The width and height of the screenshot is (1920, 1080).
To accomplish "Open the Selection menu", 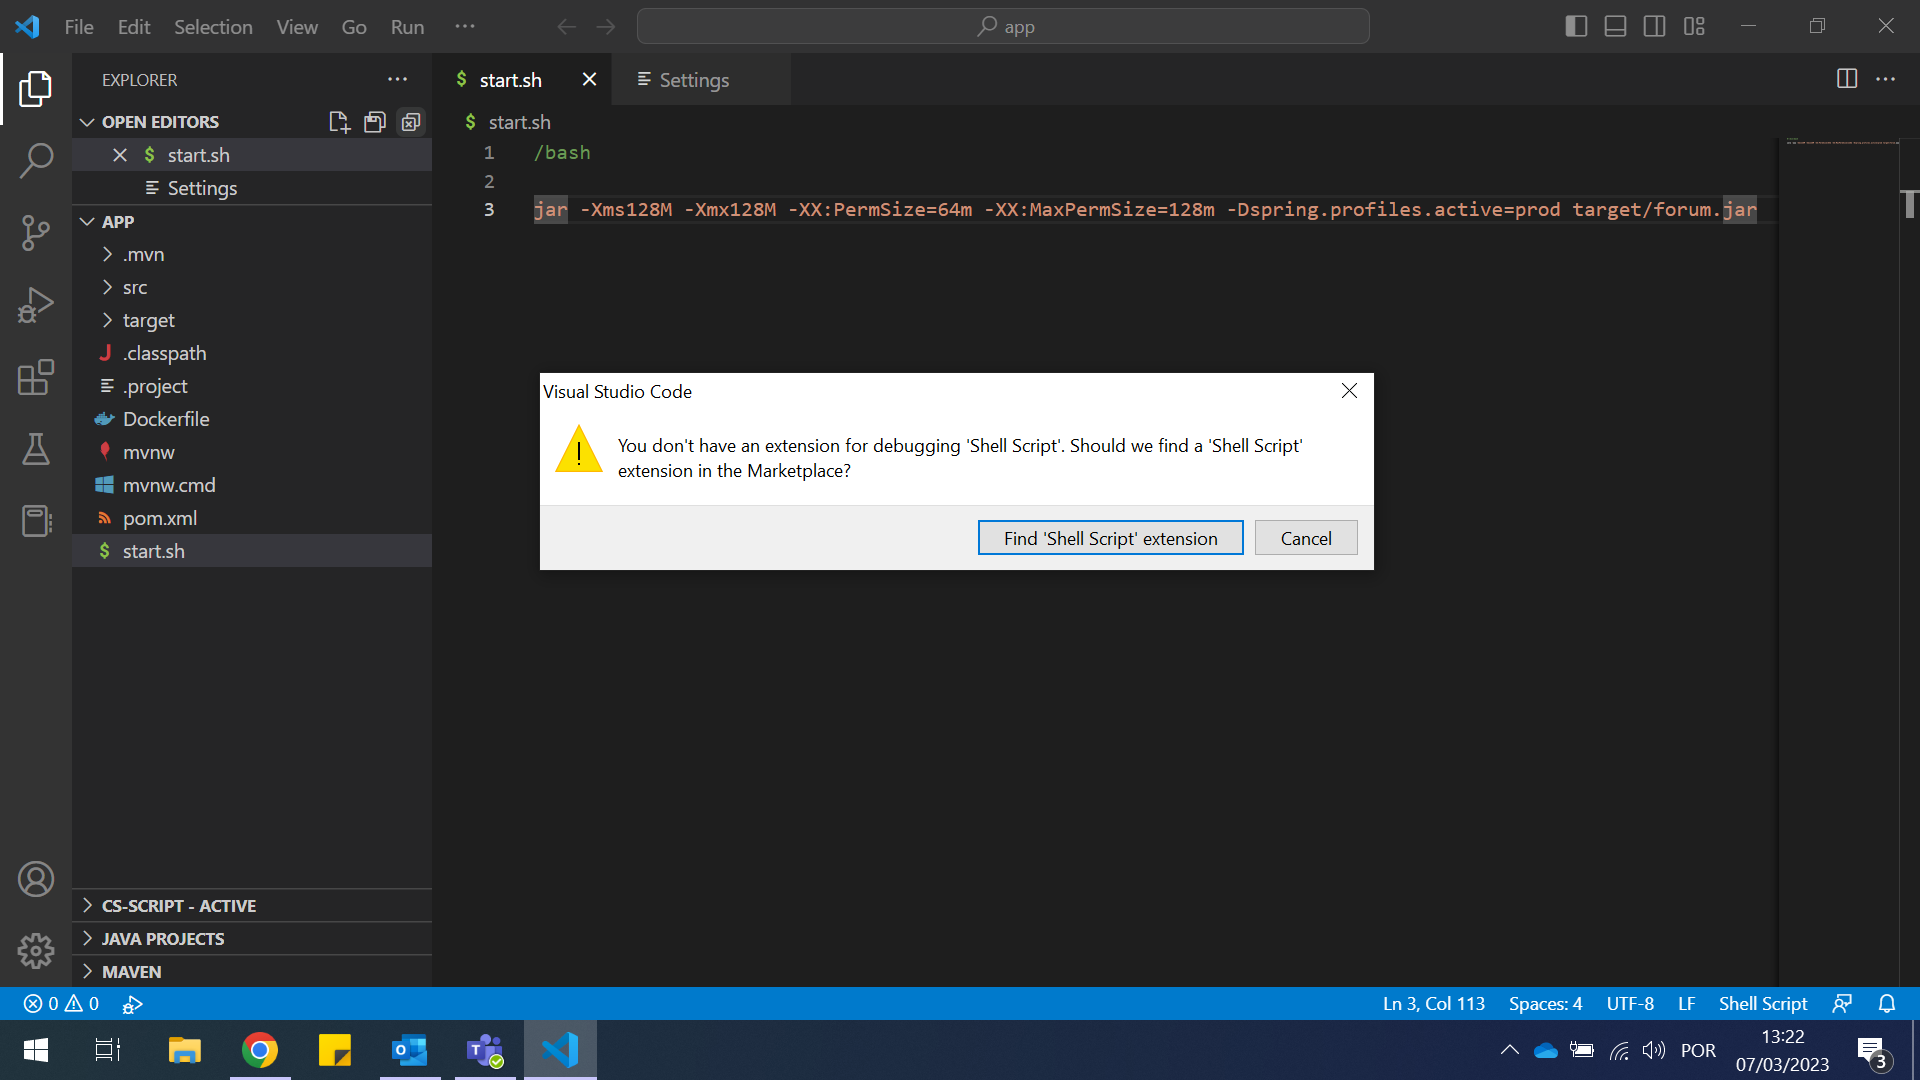I will 213,27.
